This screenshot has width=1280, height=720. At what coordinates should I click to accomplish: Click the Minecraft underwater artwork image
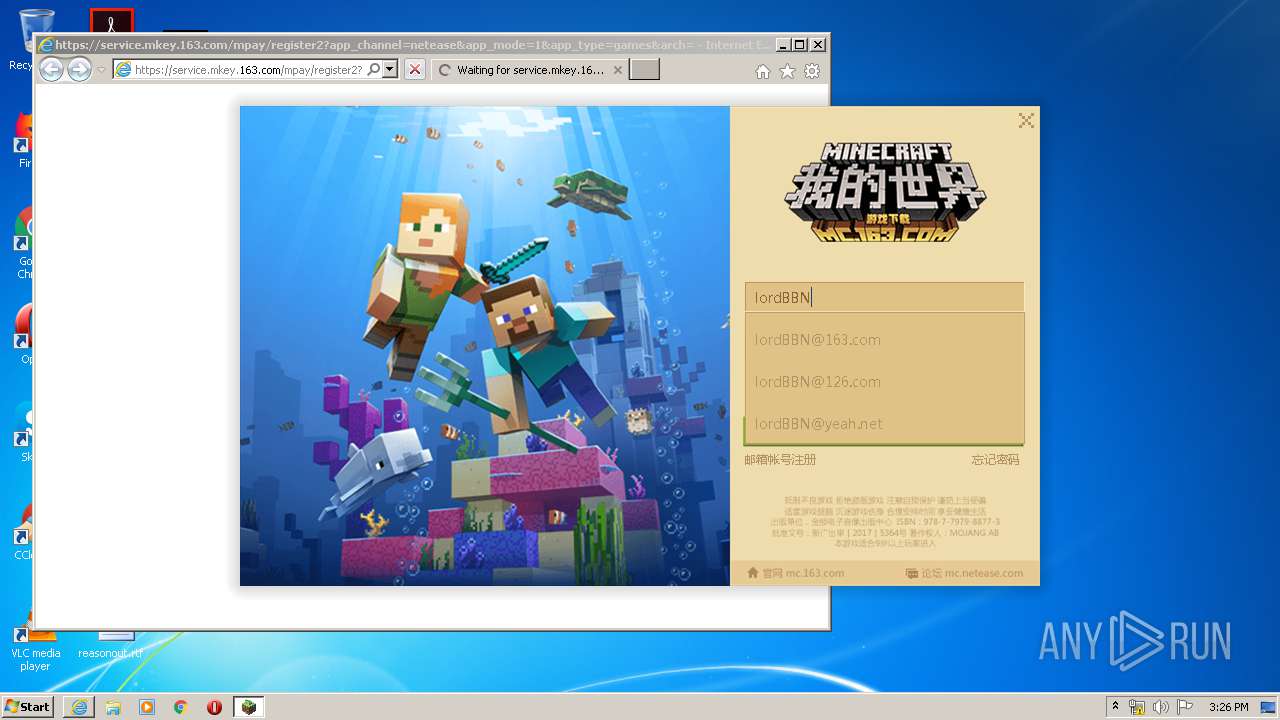[x=485, y=346]
